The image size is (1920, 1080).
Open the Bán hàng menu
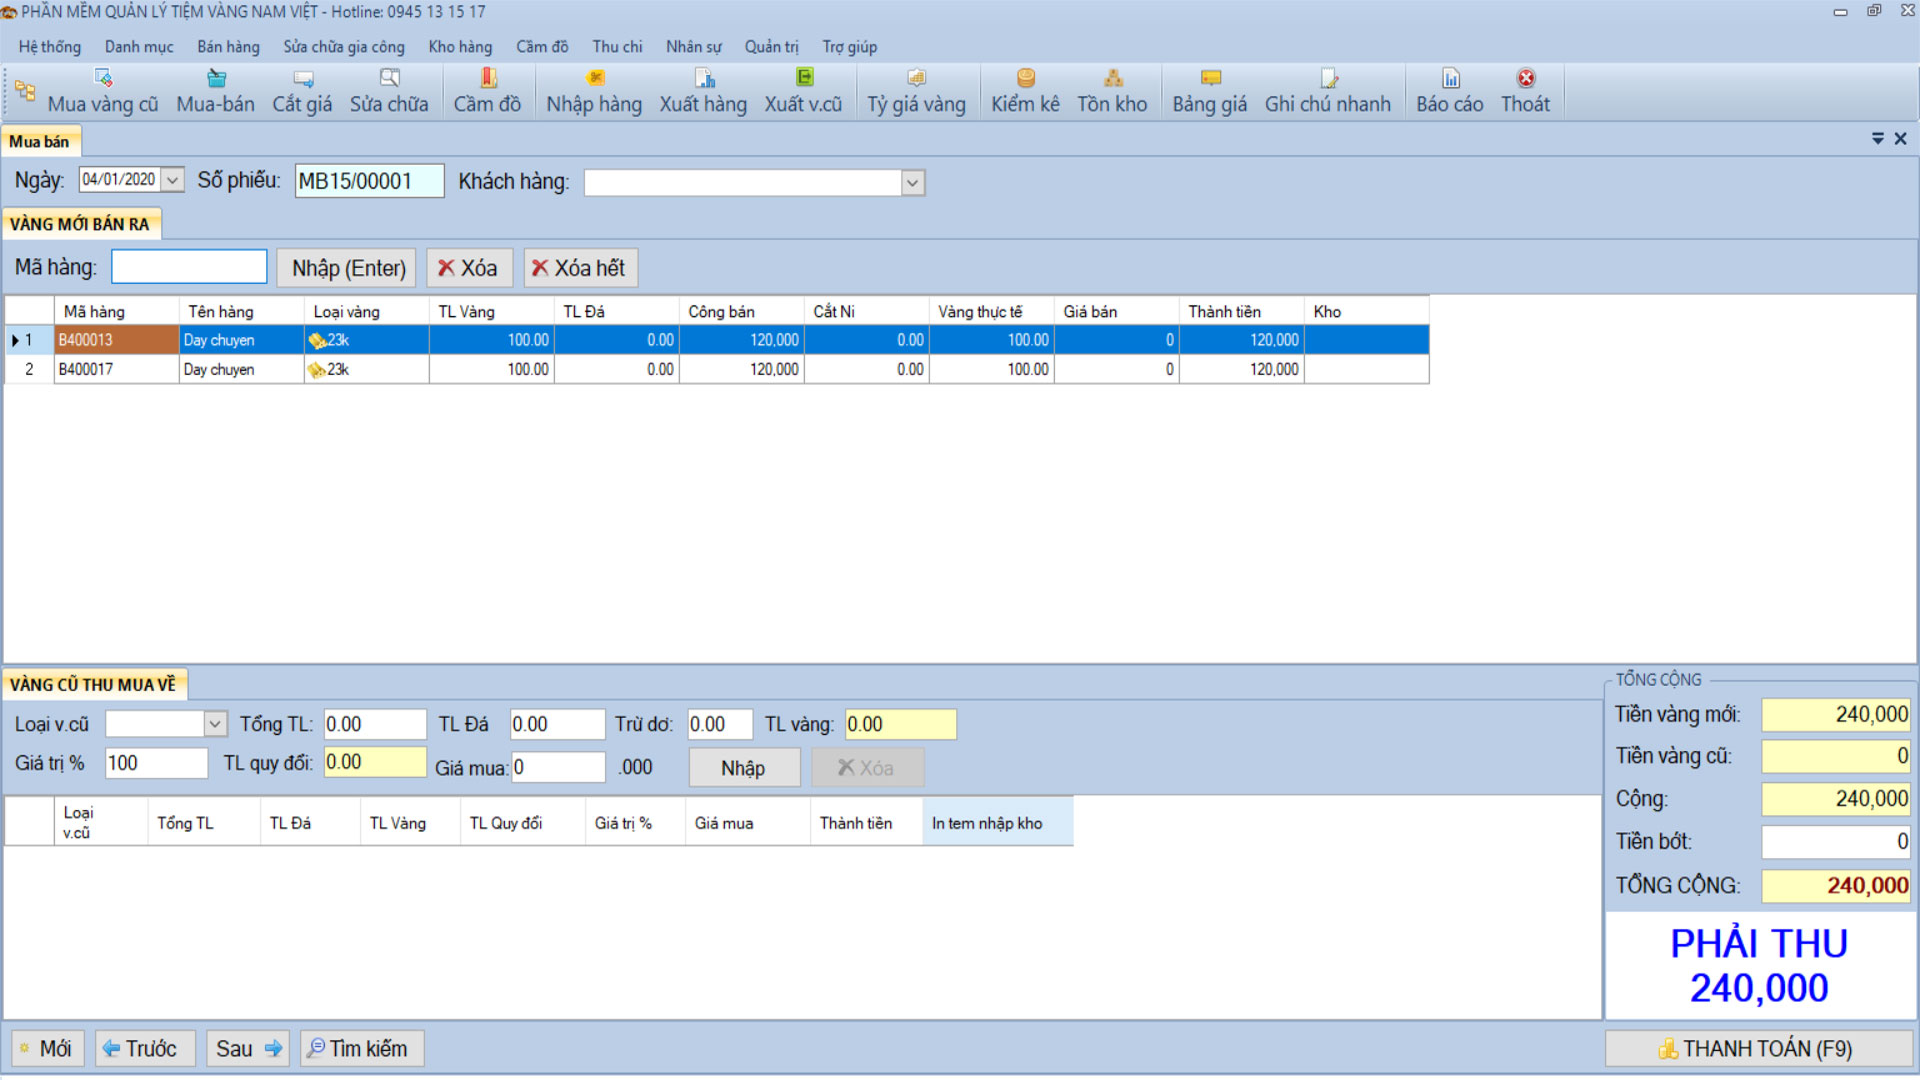pyautogui.click(x=228, y=47)
